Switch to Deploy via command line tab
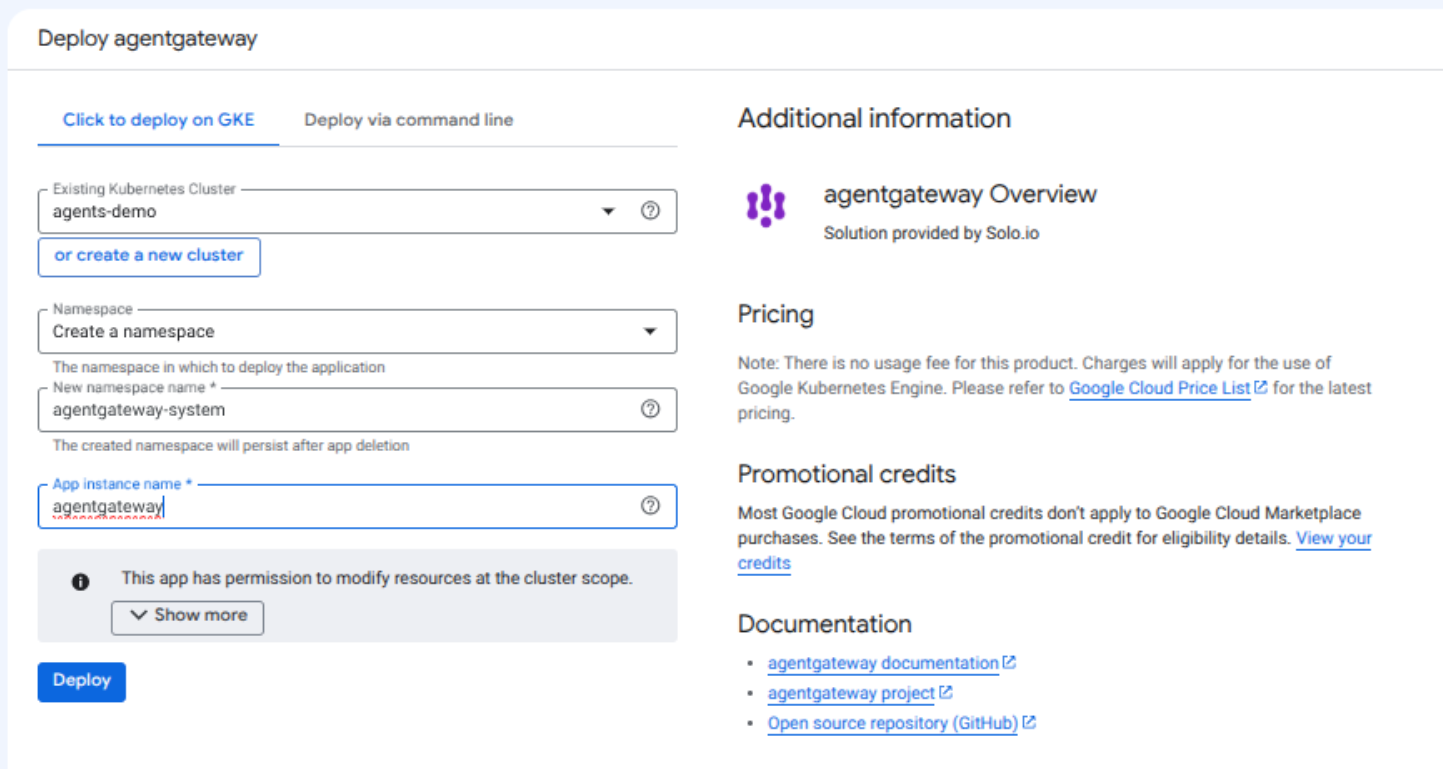The image size is (1443, 769). [409, 120]
